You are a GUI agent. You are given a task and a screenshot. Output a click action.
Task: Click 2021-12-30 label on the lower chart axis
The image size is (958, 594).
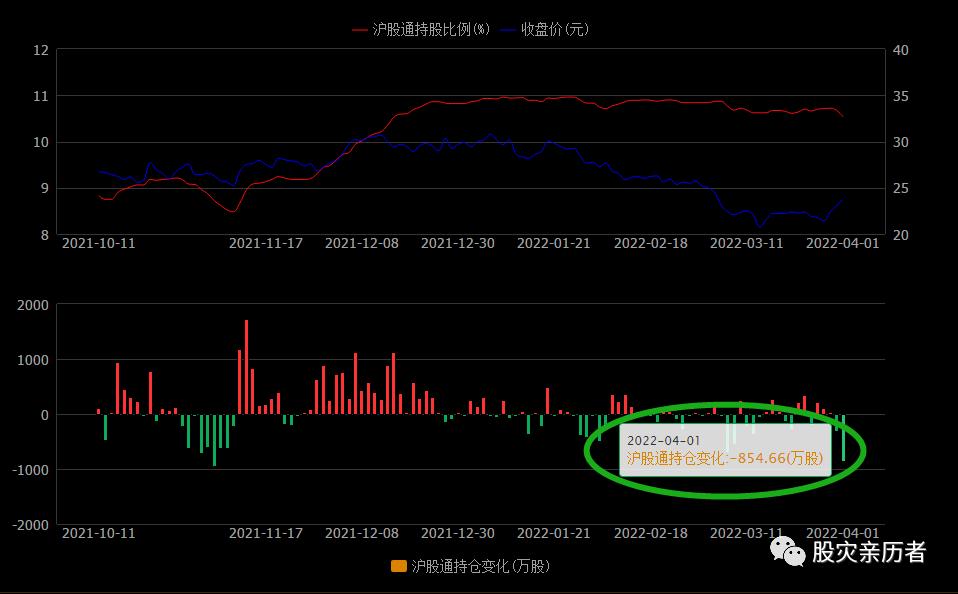click(x=458, y=533)
